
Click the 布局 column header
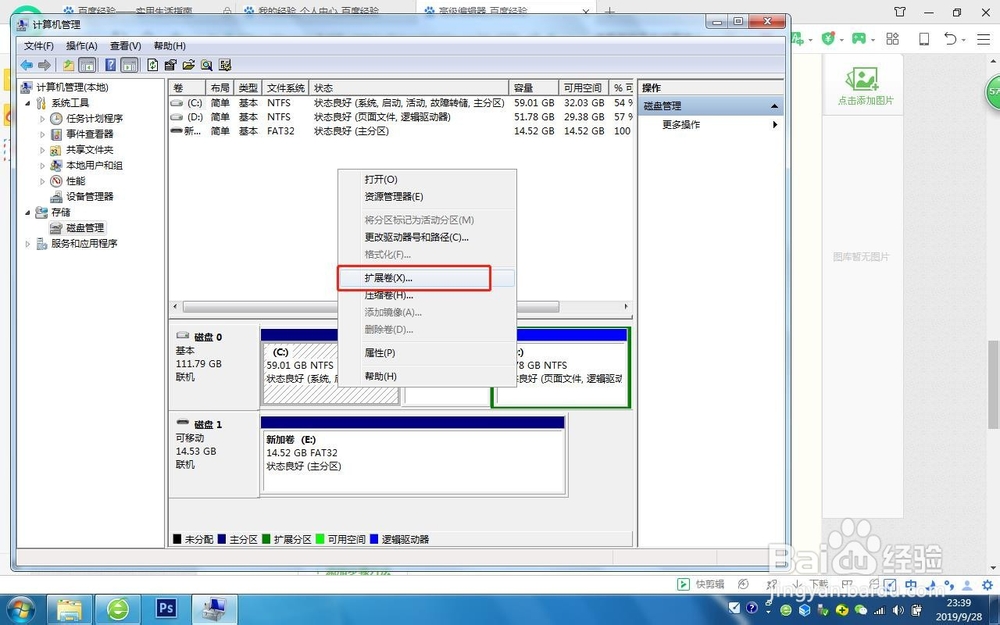pyautogui.click(x=219, y=88)
